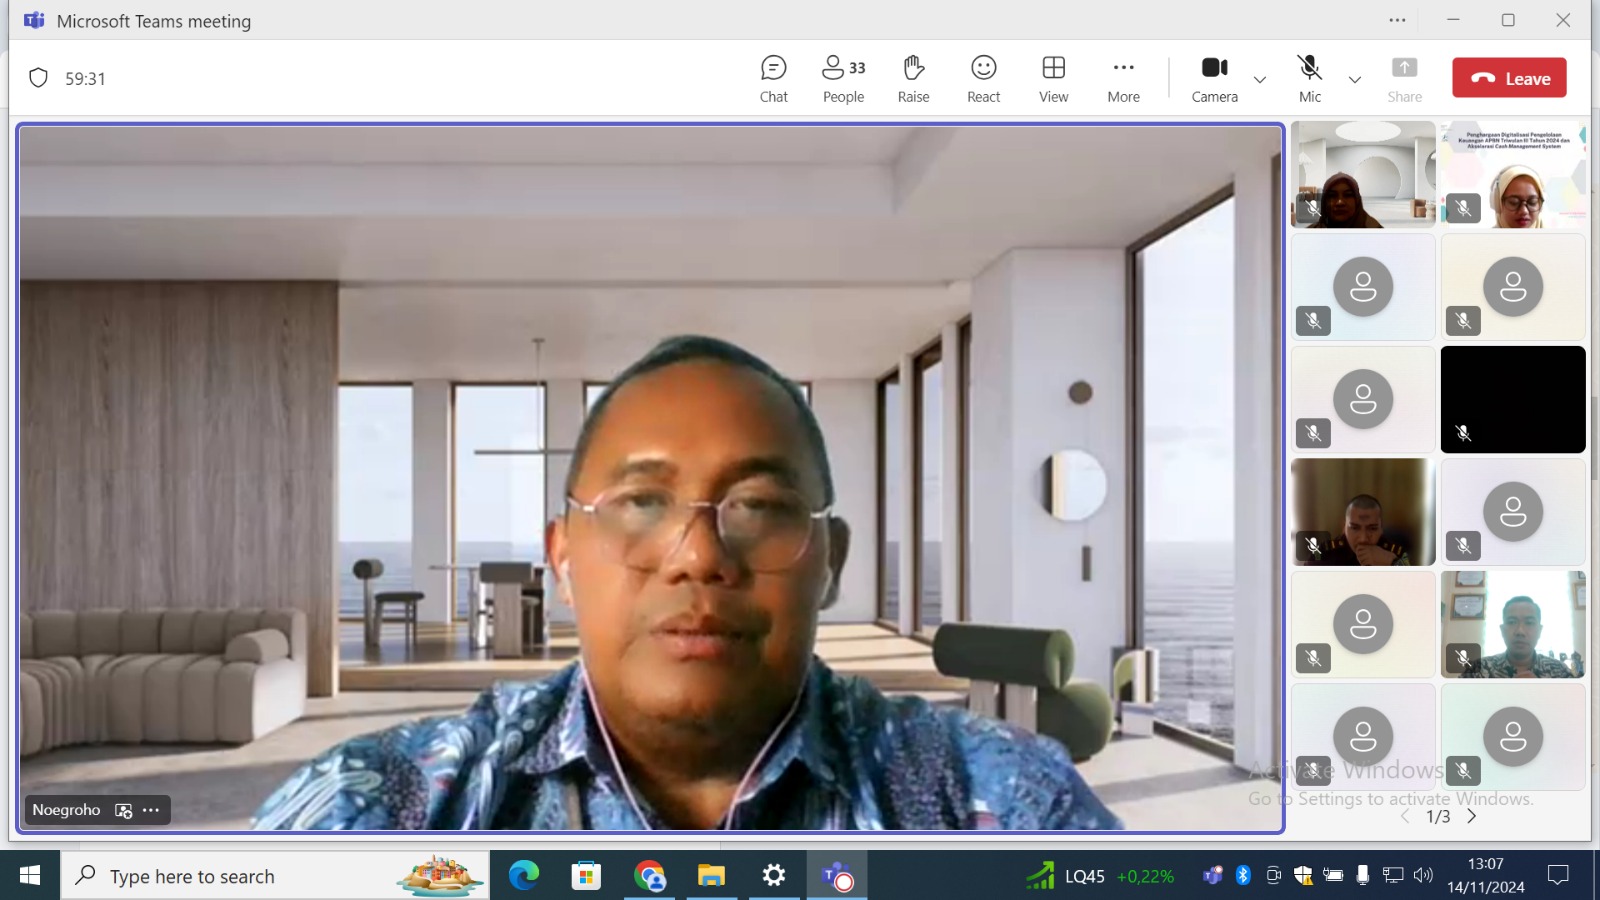The height and width of the screenshot is (900, 1600).
Task: Click the Teams logo in the title bar
Action: pyautogui.click(x=34, y=20)
